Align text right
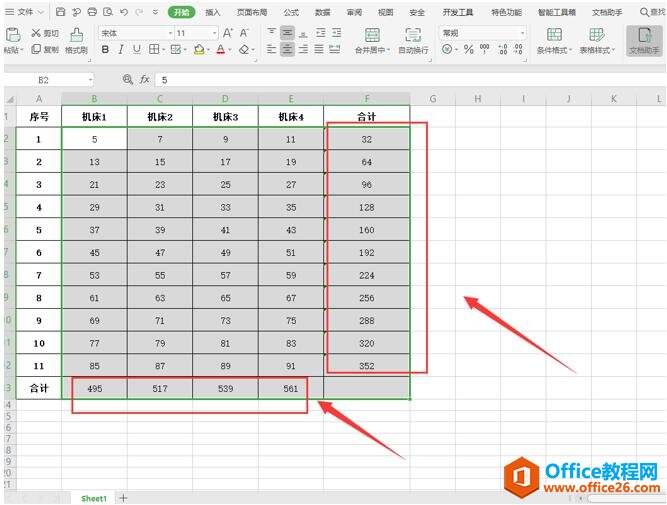Viewport: 667px width, 505px height. click(303, 49)
